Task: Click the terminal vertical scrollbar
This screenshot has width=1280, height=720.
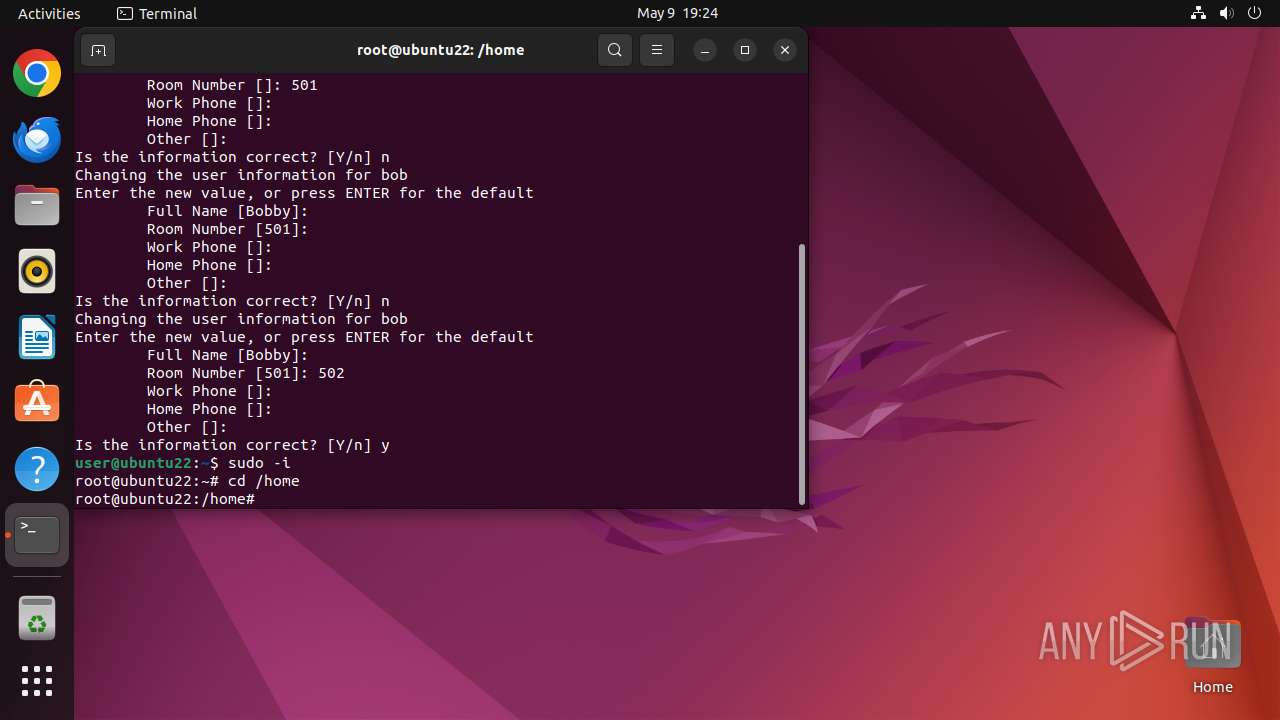Action: [x=802, y=374]
